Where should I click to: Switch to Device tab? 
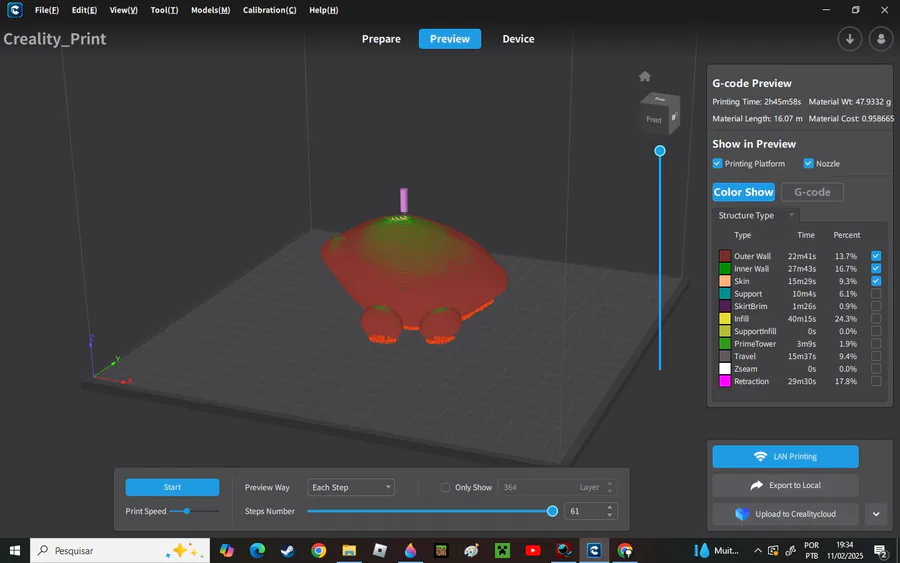coord(518,39)
